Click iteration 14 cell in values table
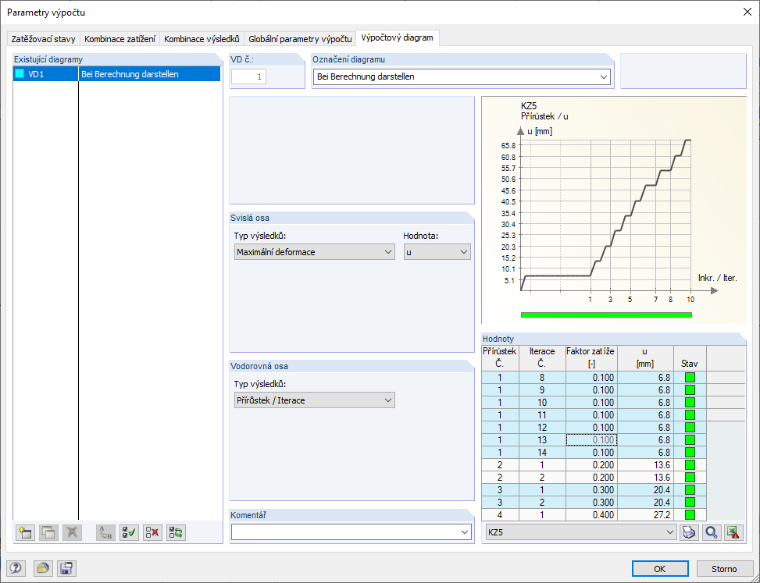 [542, 452]
